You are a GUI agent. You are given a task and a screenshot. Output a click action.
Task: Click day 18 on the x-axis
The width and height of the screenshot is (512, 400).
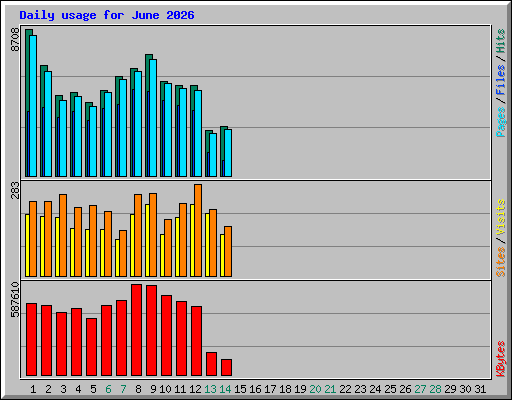click(x=285, y=389)
